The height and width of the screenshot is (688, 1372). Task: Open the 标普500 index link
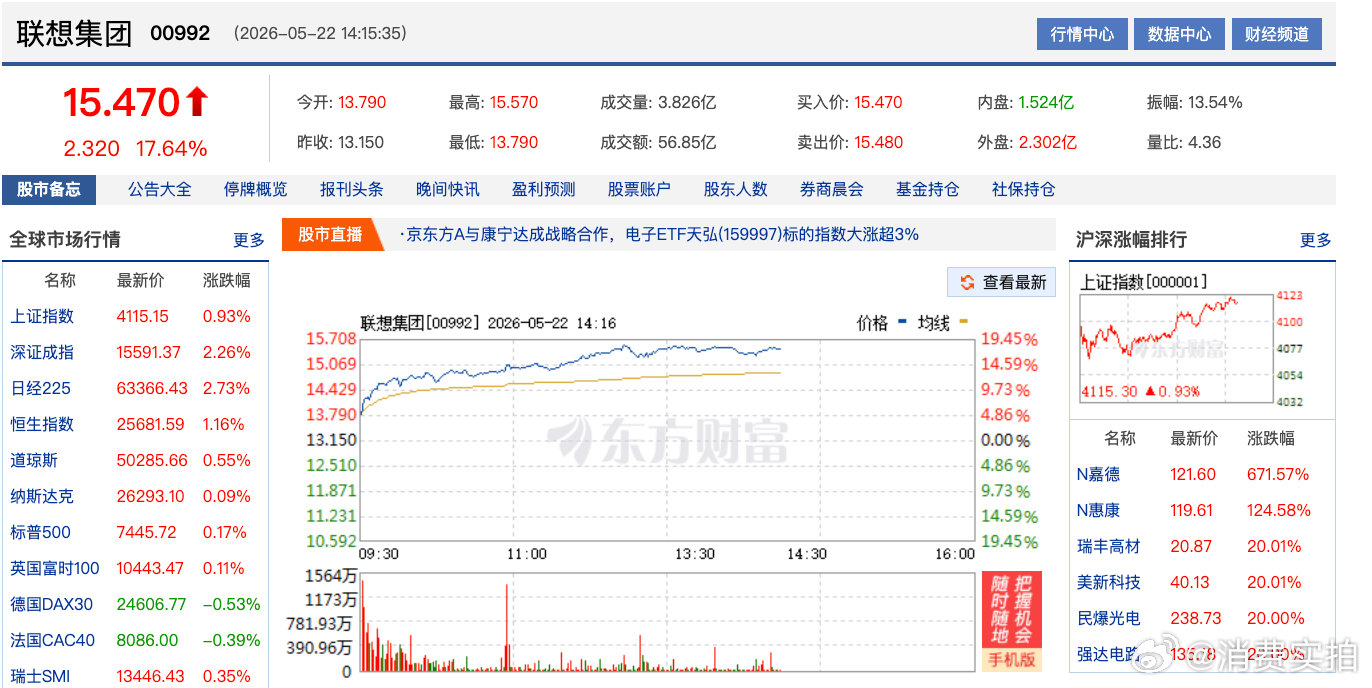pos(40,532)
